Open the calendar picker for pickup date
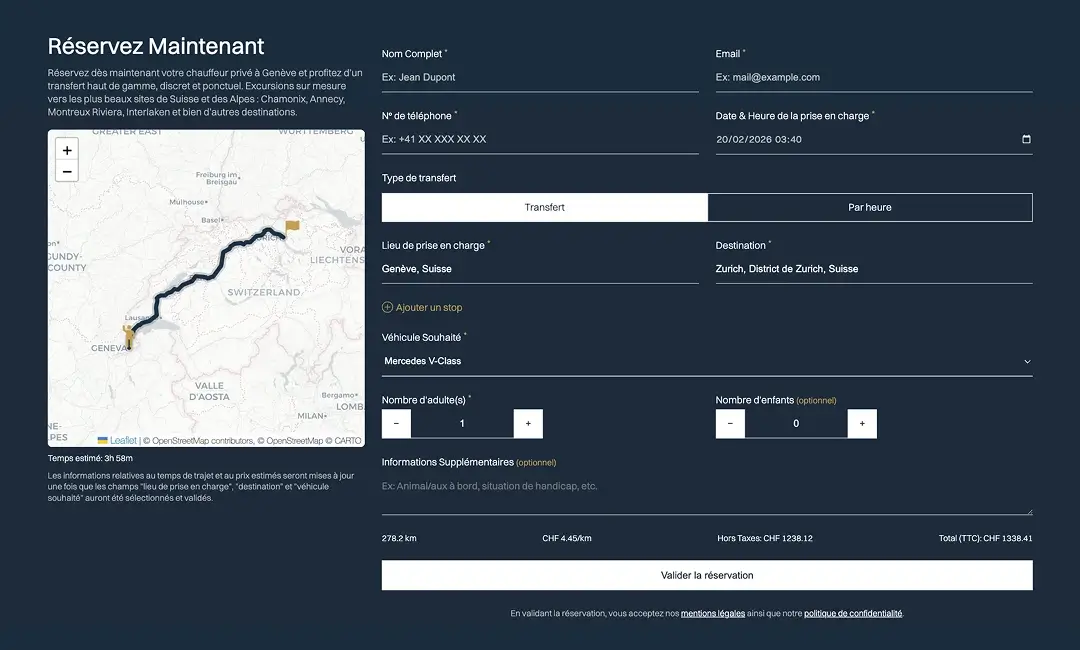This screenshot has width=1080, height=650. pos(1026,139)
